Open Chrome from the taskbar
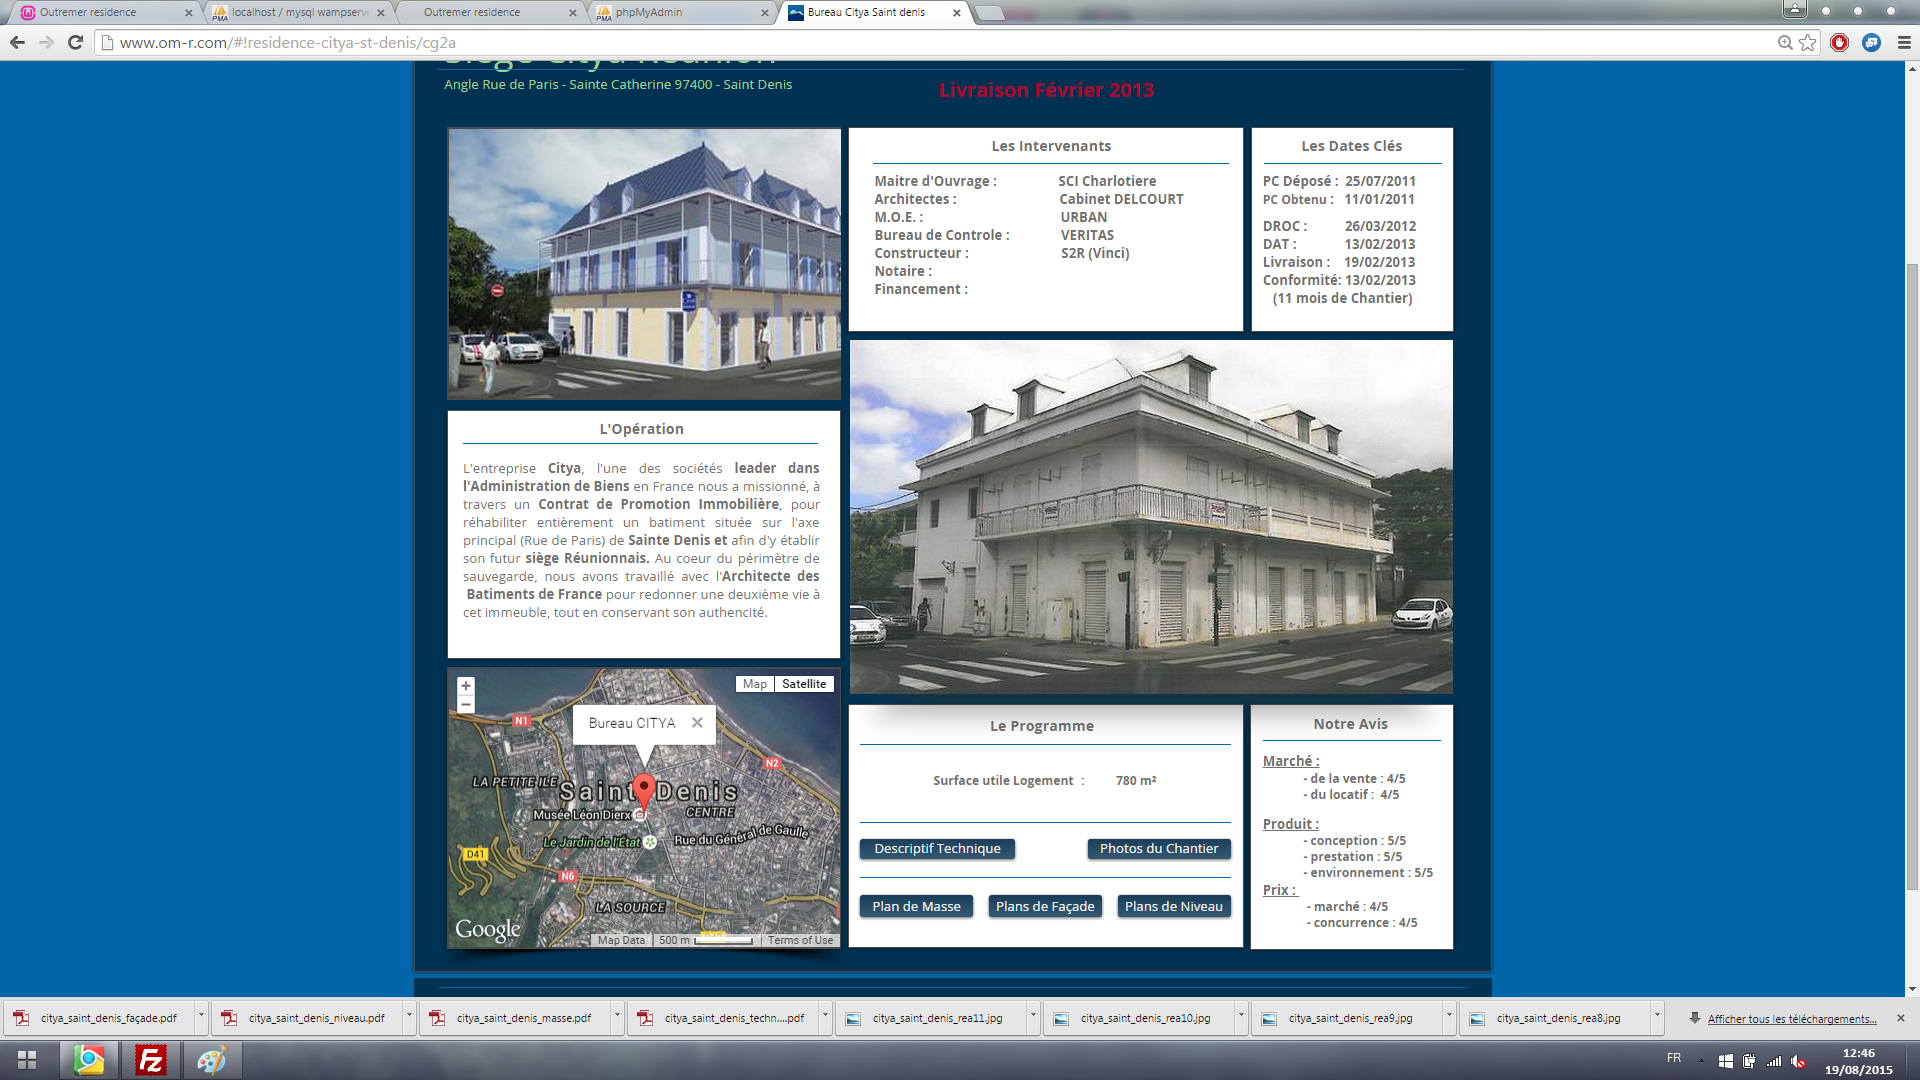This screenshot has height=1080, width=1920. pos(89,1060)
